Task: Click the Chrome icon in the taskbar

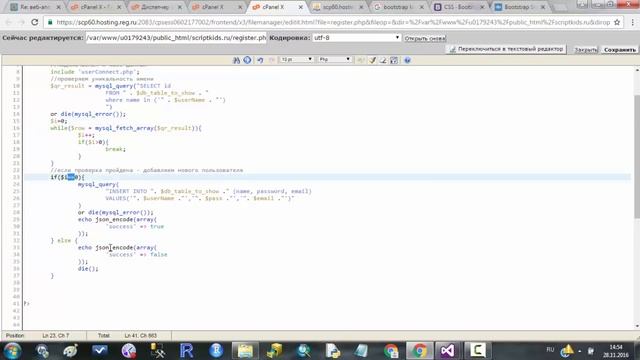Action: 419,351
